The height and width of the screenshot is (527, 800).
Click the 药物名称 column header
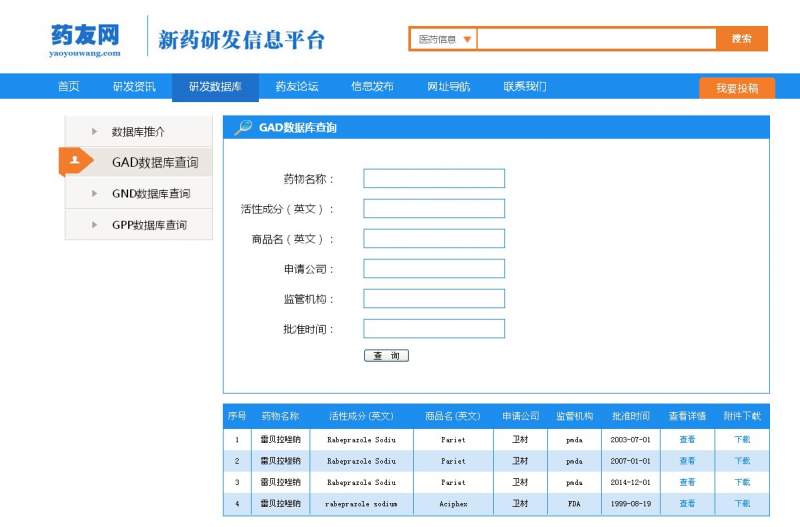pos(280,416)
